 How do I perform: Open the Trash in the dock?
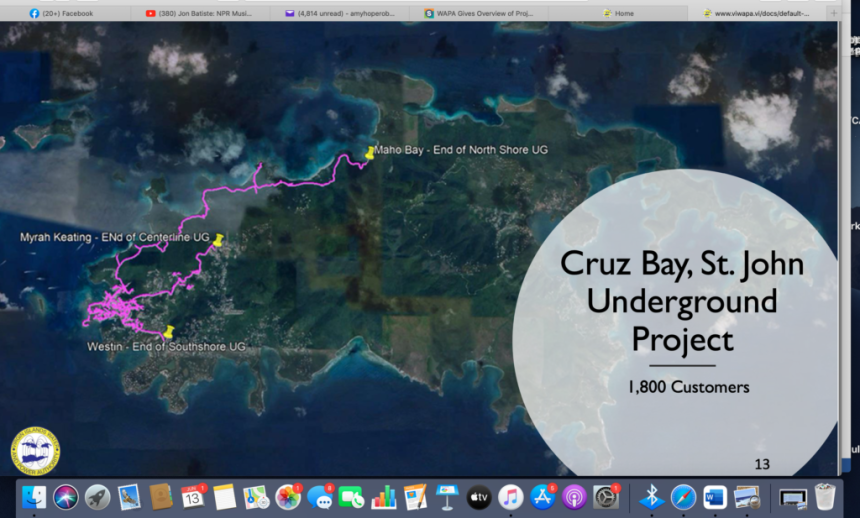[824, 497]
